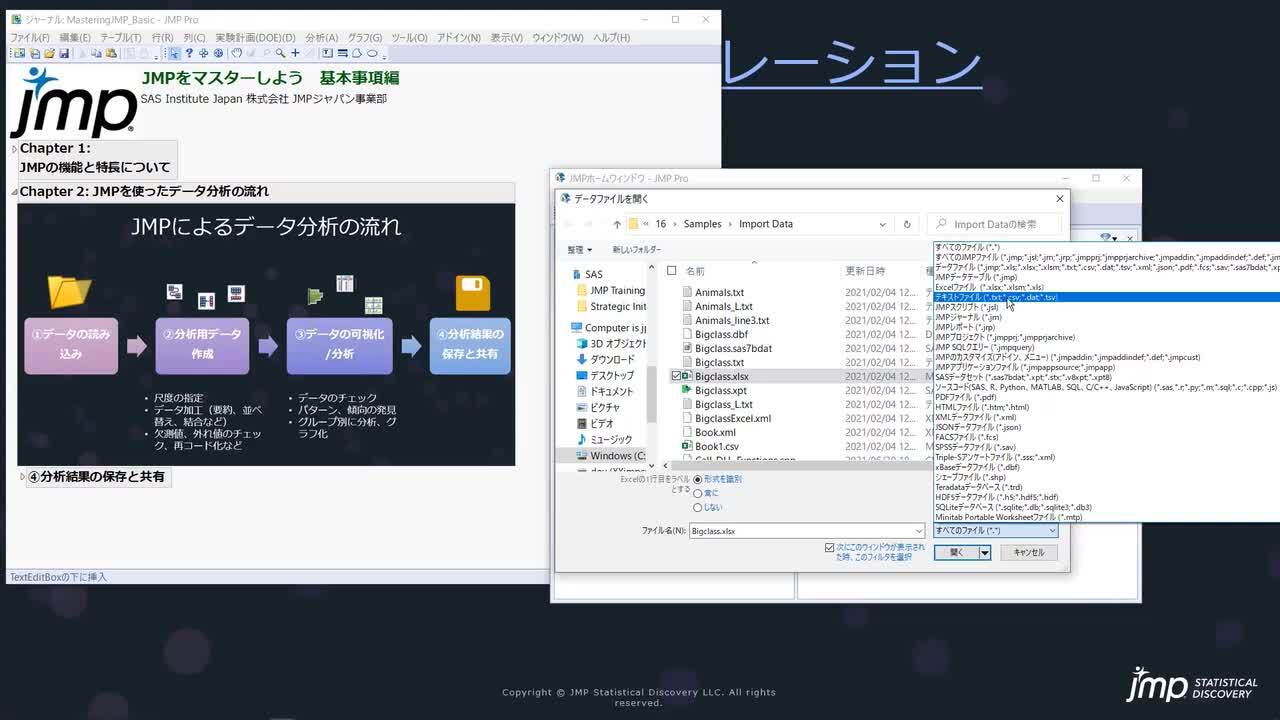This screenshot has height=720, width=1280.
Task: Open the グラフ(G) menu
Action: click(x=365, y=38)
